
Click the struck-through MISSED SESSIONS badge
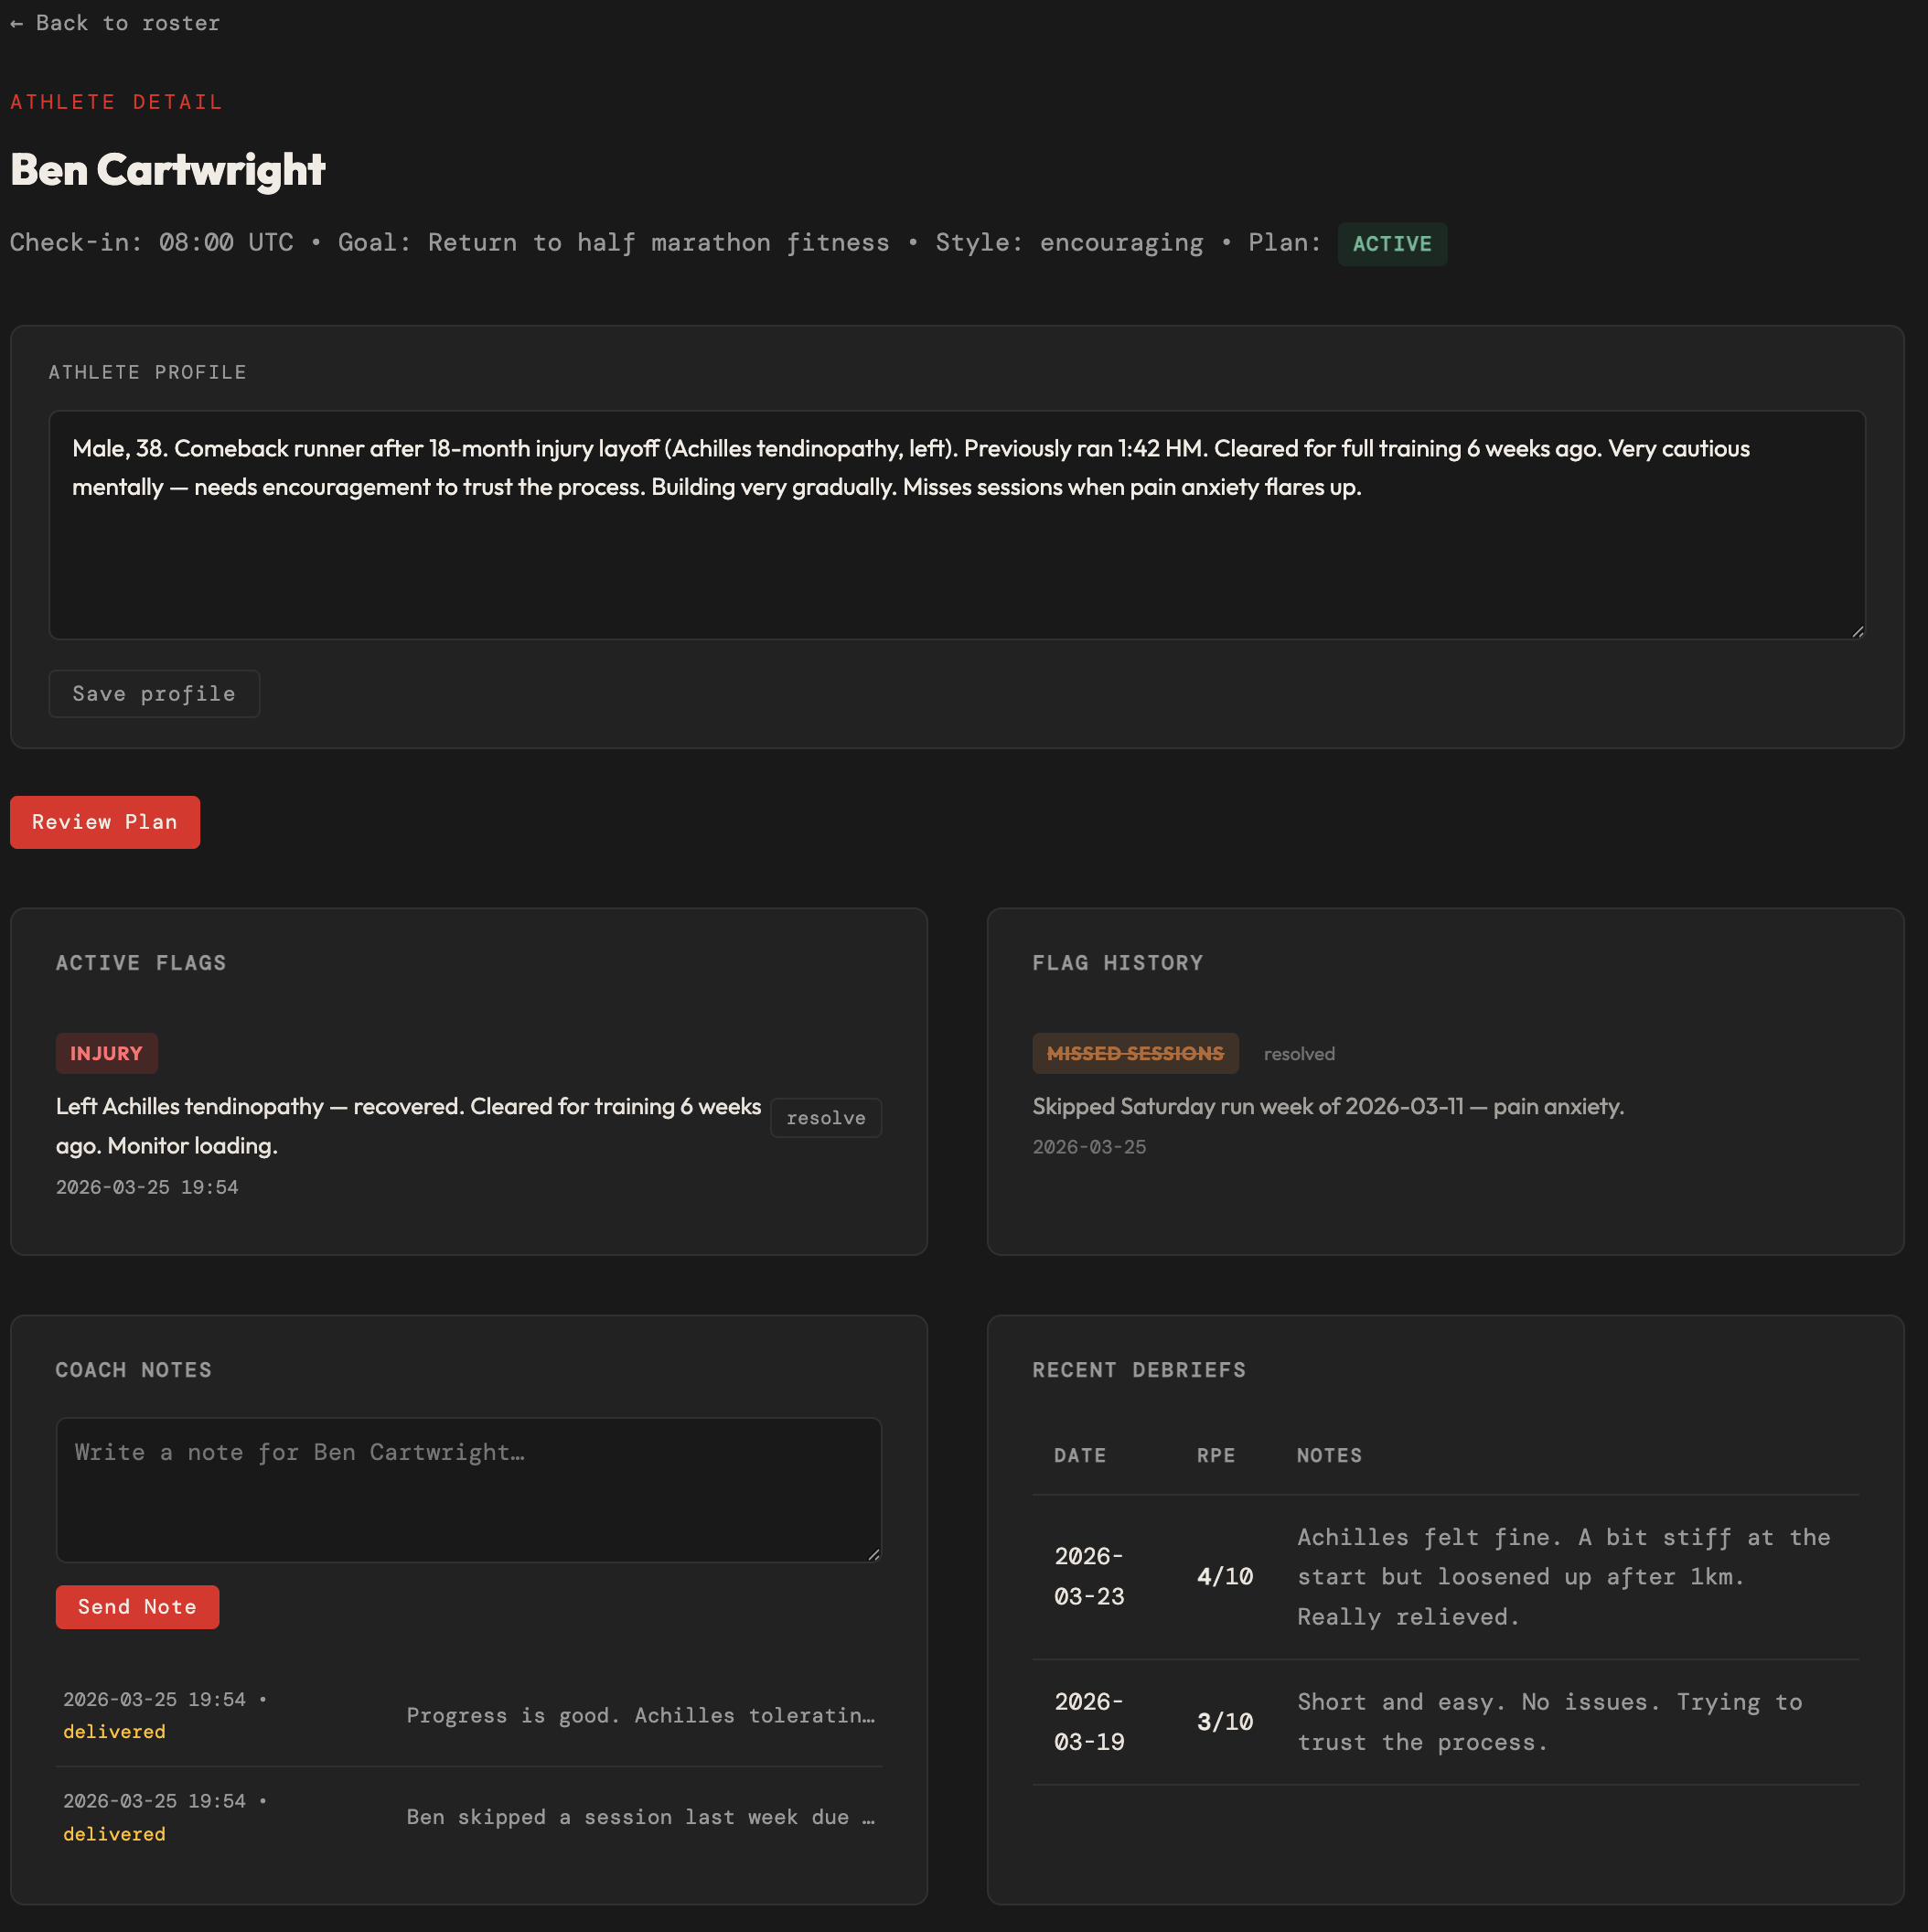click(x=1134, y=1053)
